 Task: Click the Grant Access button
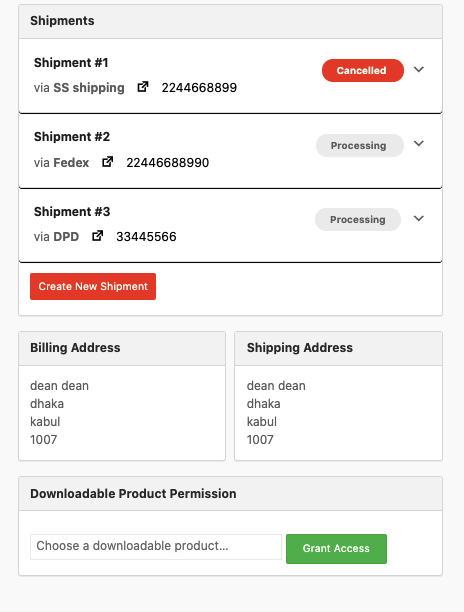tap(336, 549)
